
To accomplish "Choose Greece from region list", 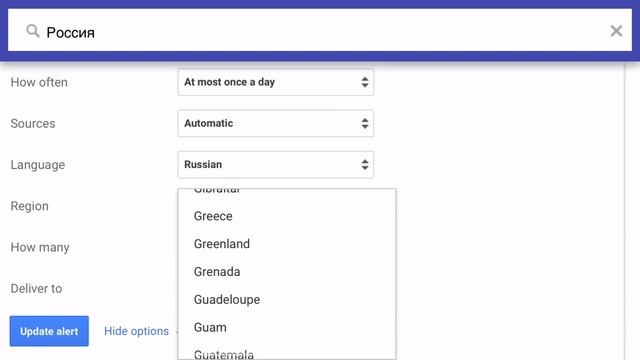I will [x=287, y=216].
